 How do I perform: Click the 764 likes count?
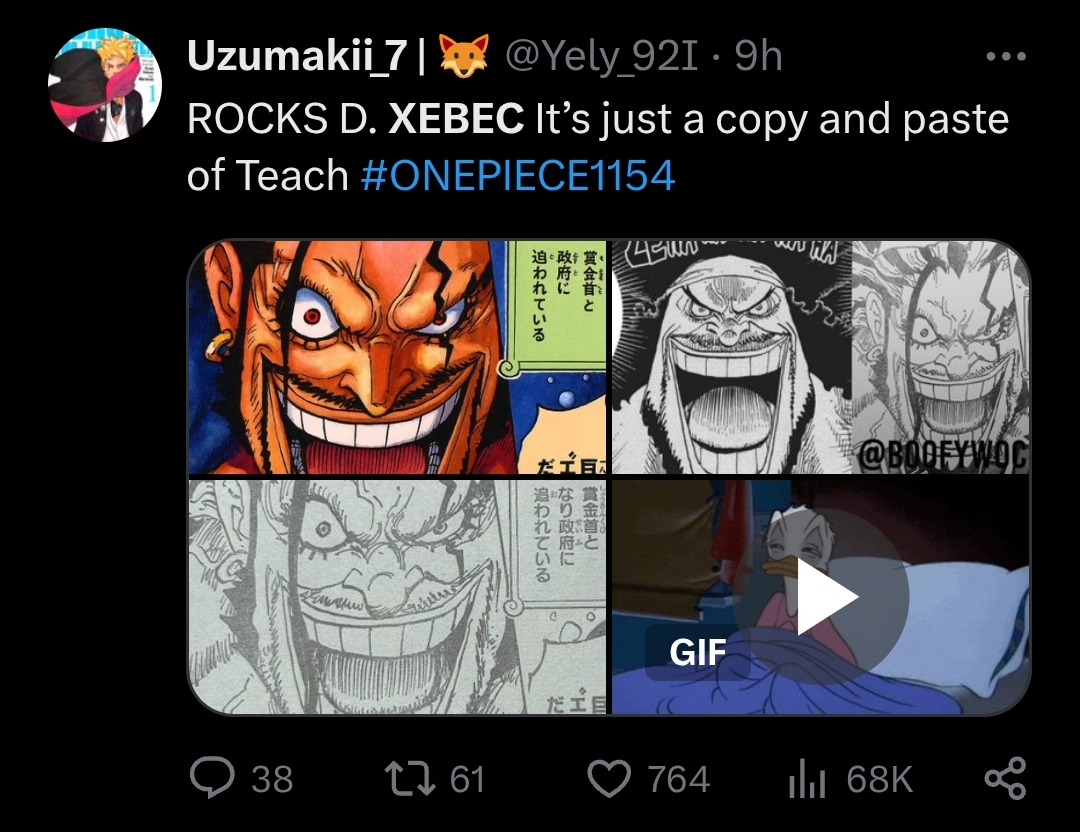click(x=678, y=780)
